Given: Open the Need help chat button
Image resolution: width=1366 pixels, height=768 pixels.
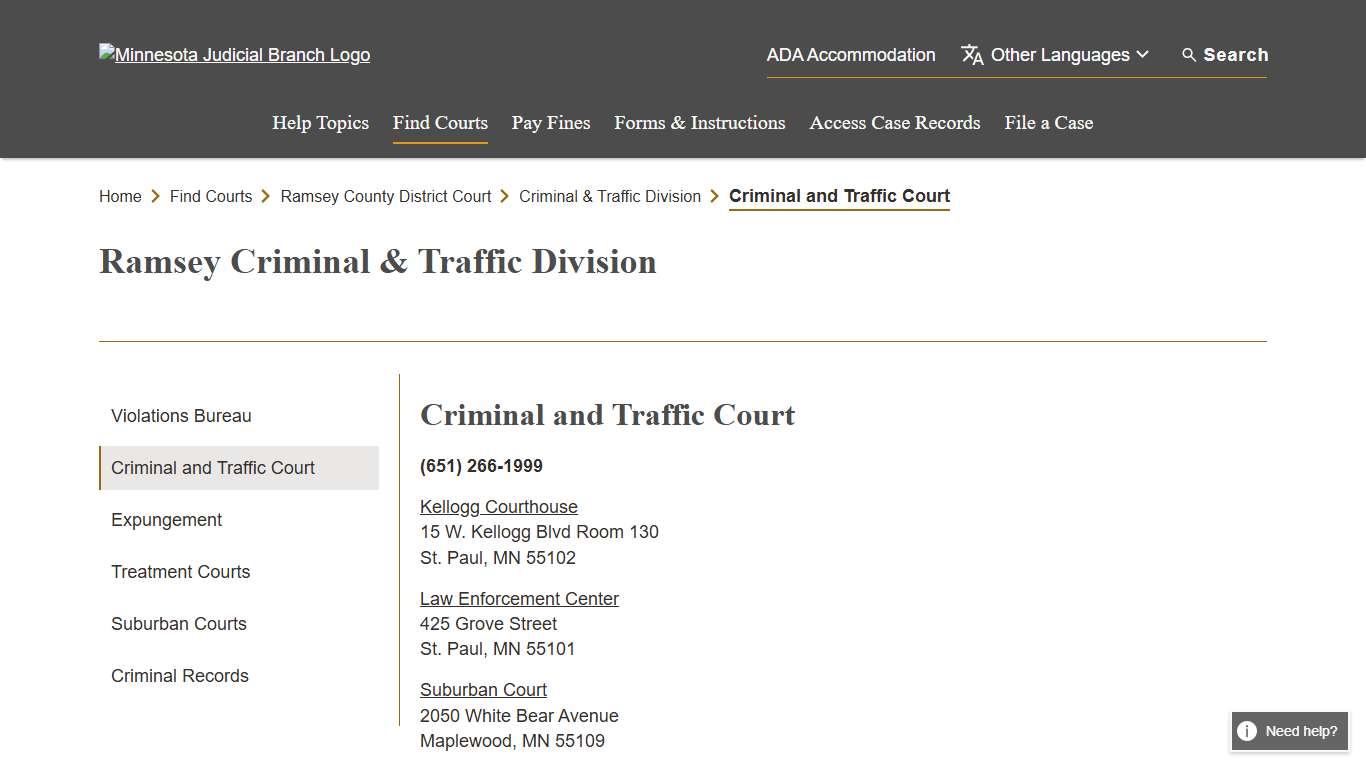Looking at the screenshot, I should [x=1289, y=731].
